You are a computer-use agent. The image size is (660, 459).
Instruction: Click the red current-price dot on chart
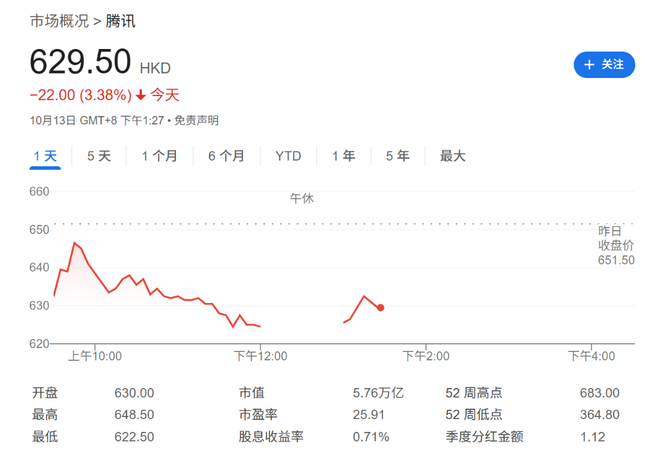[381, 308]
